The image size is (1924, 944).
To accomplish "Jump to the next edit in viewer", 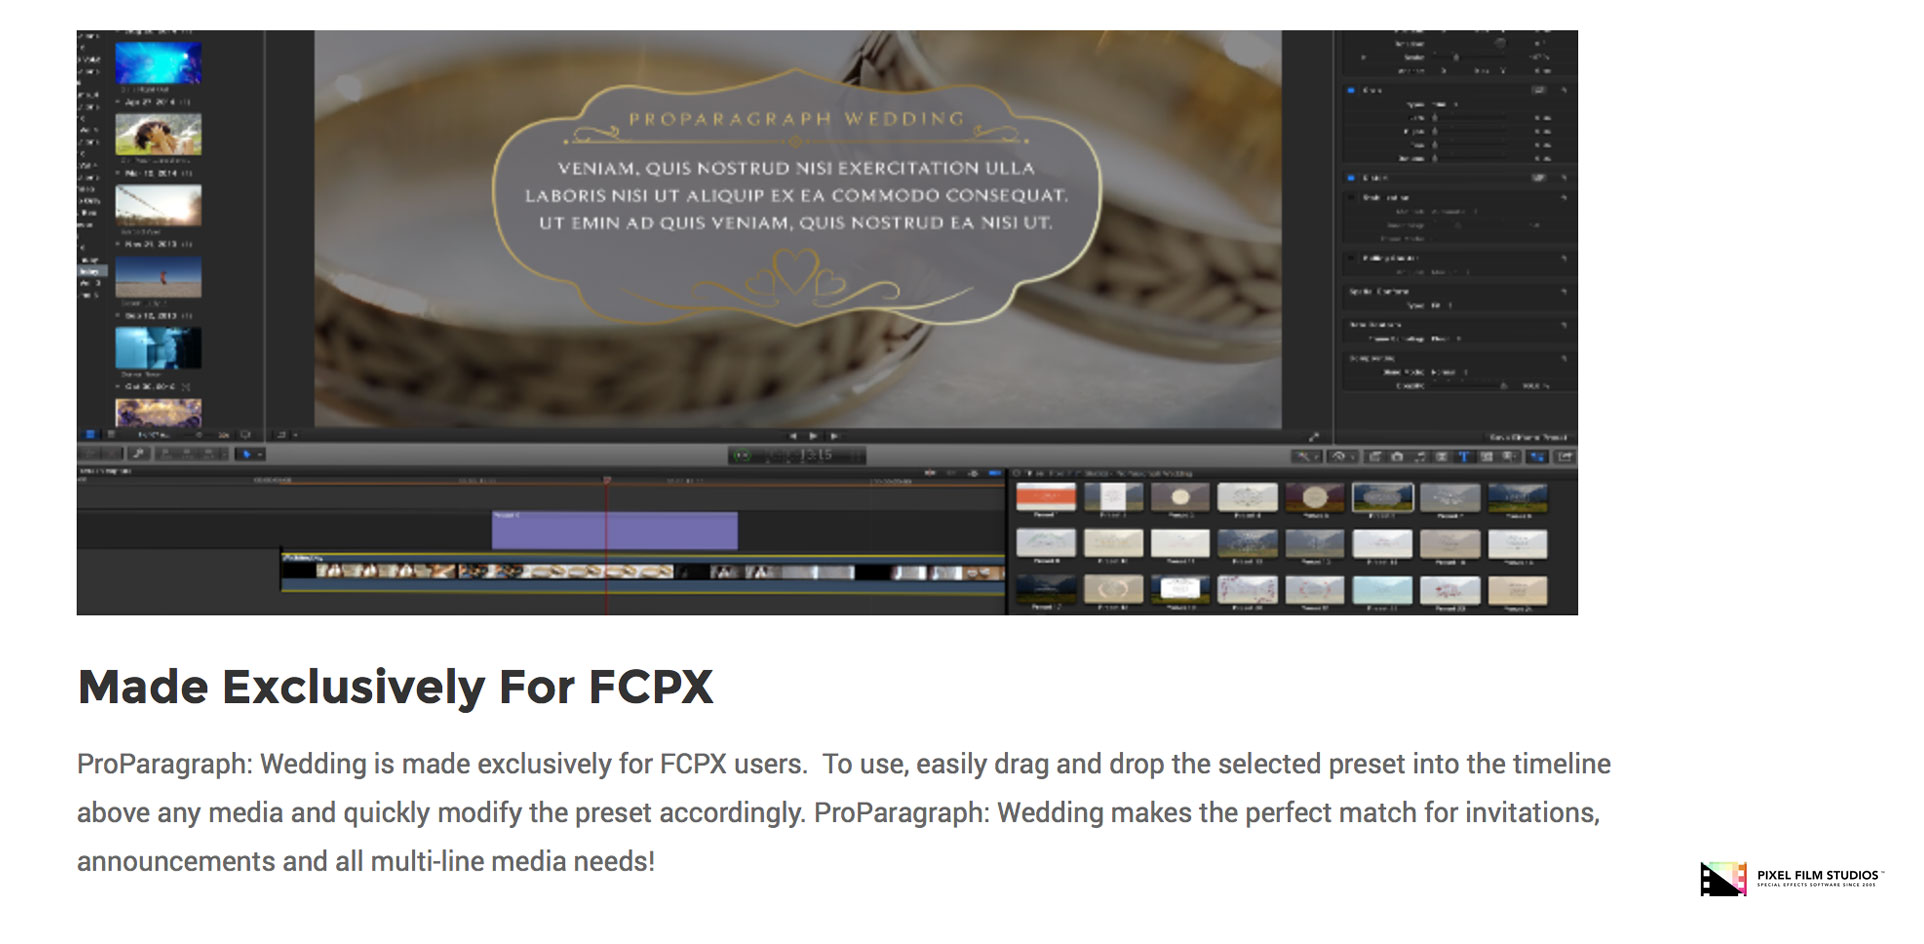I will [x=833, y=436].
